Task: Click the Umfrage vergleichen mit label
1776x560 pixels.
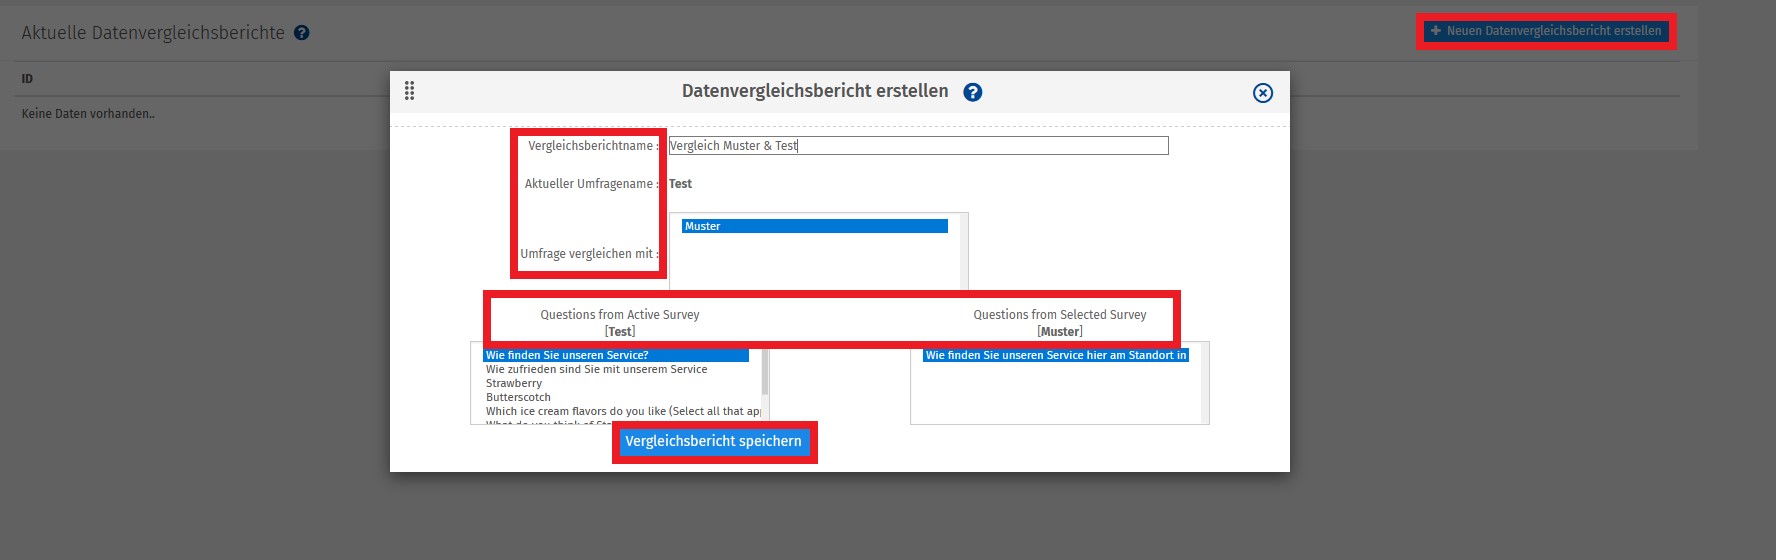Action: (x=589, y=254)
